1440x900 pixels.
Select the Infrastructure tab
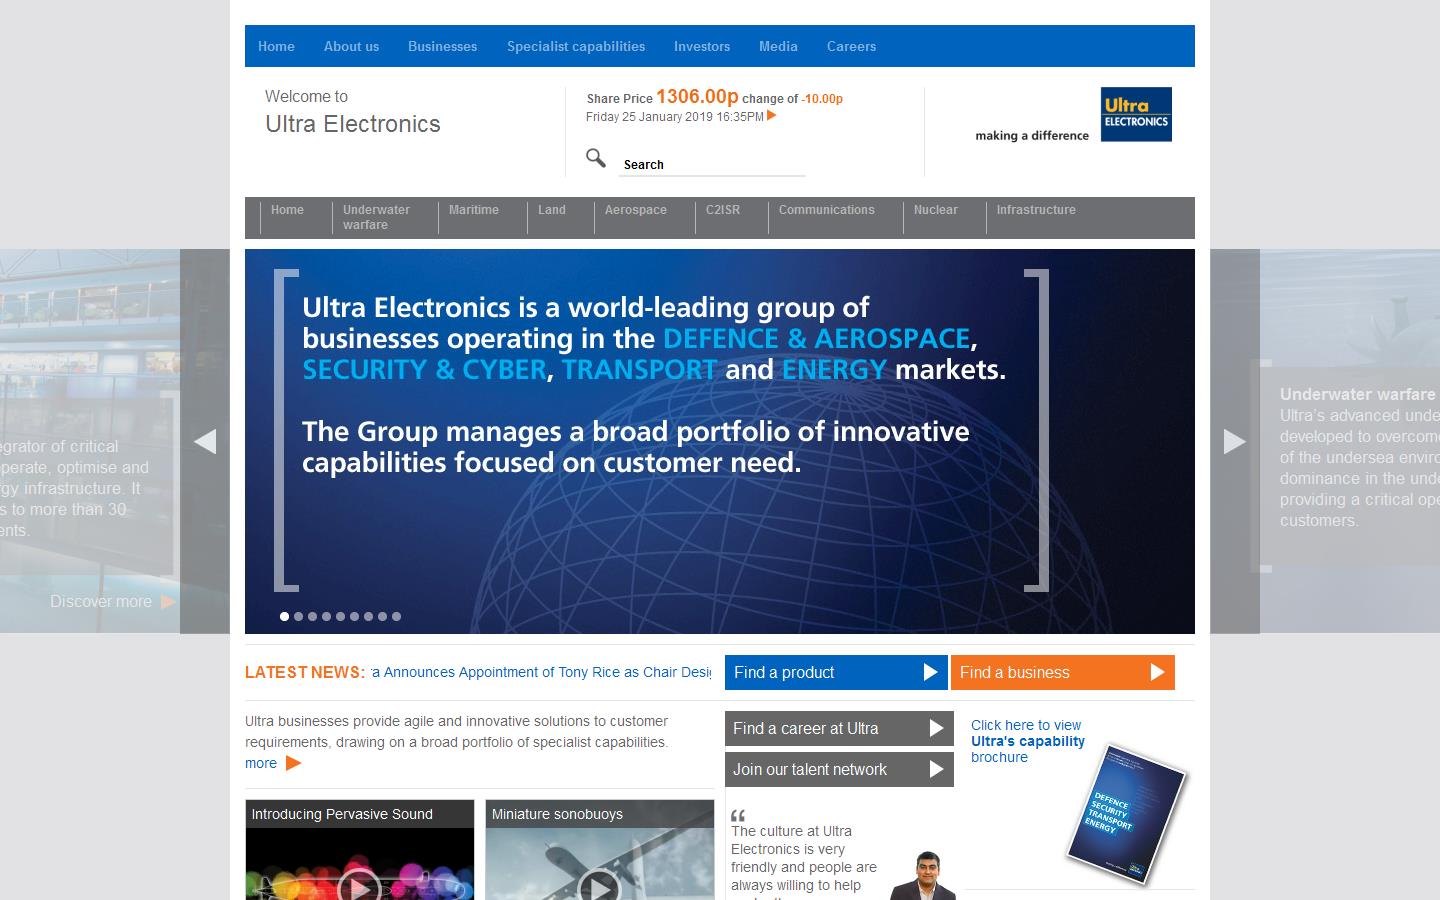tap(1036, 210)
